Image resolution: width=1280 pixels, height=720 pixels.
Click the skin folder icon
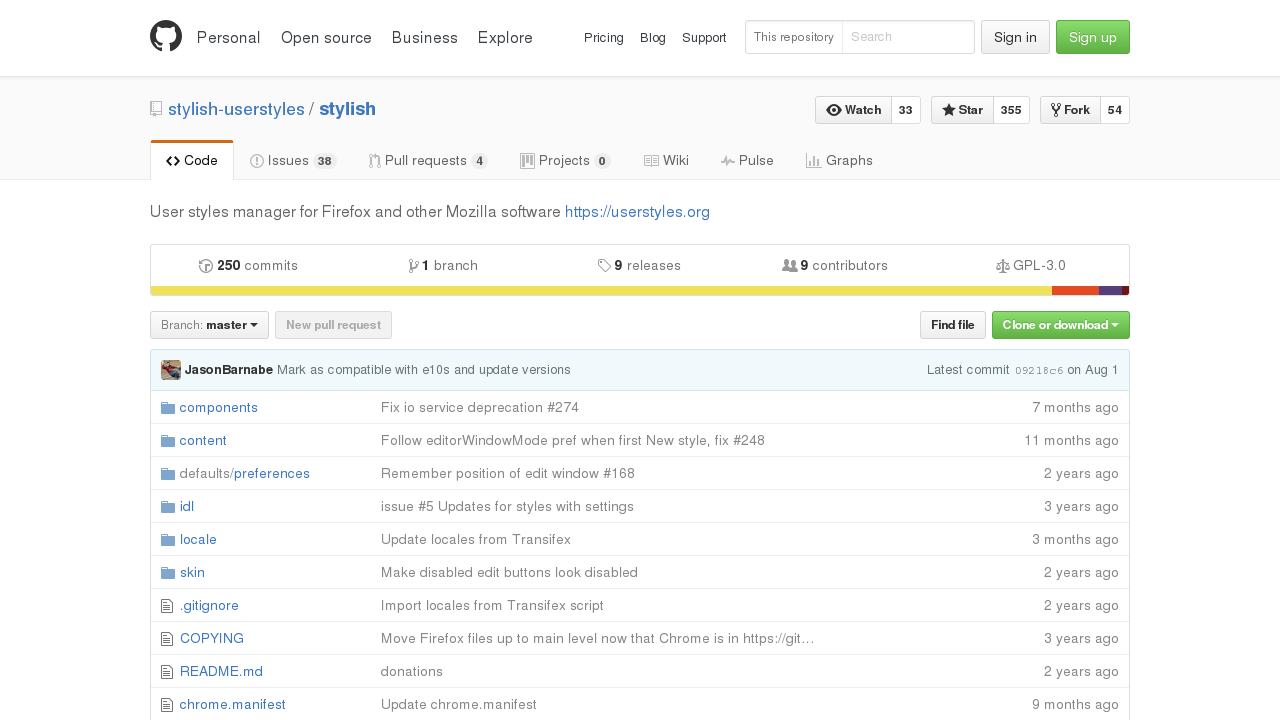[168, 573]
